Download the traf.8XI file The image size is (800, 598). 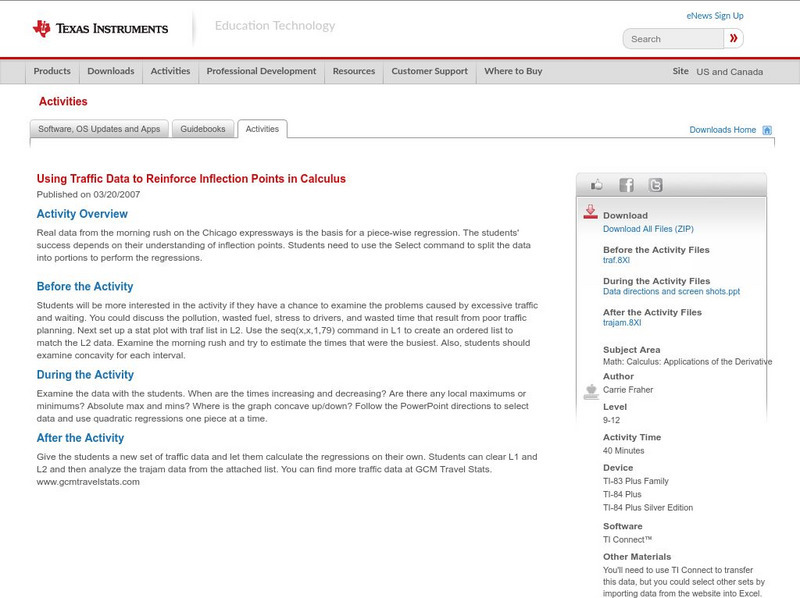[x=616, y=260]
